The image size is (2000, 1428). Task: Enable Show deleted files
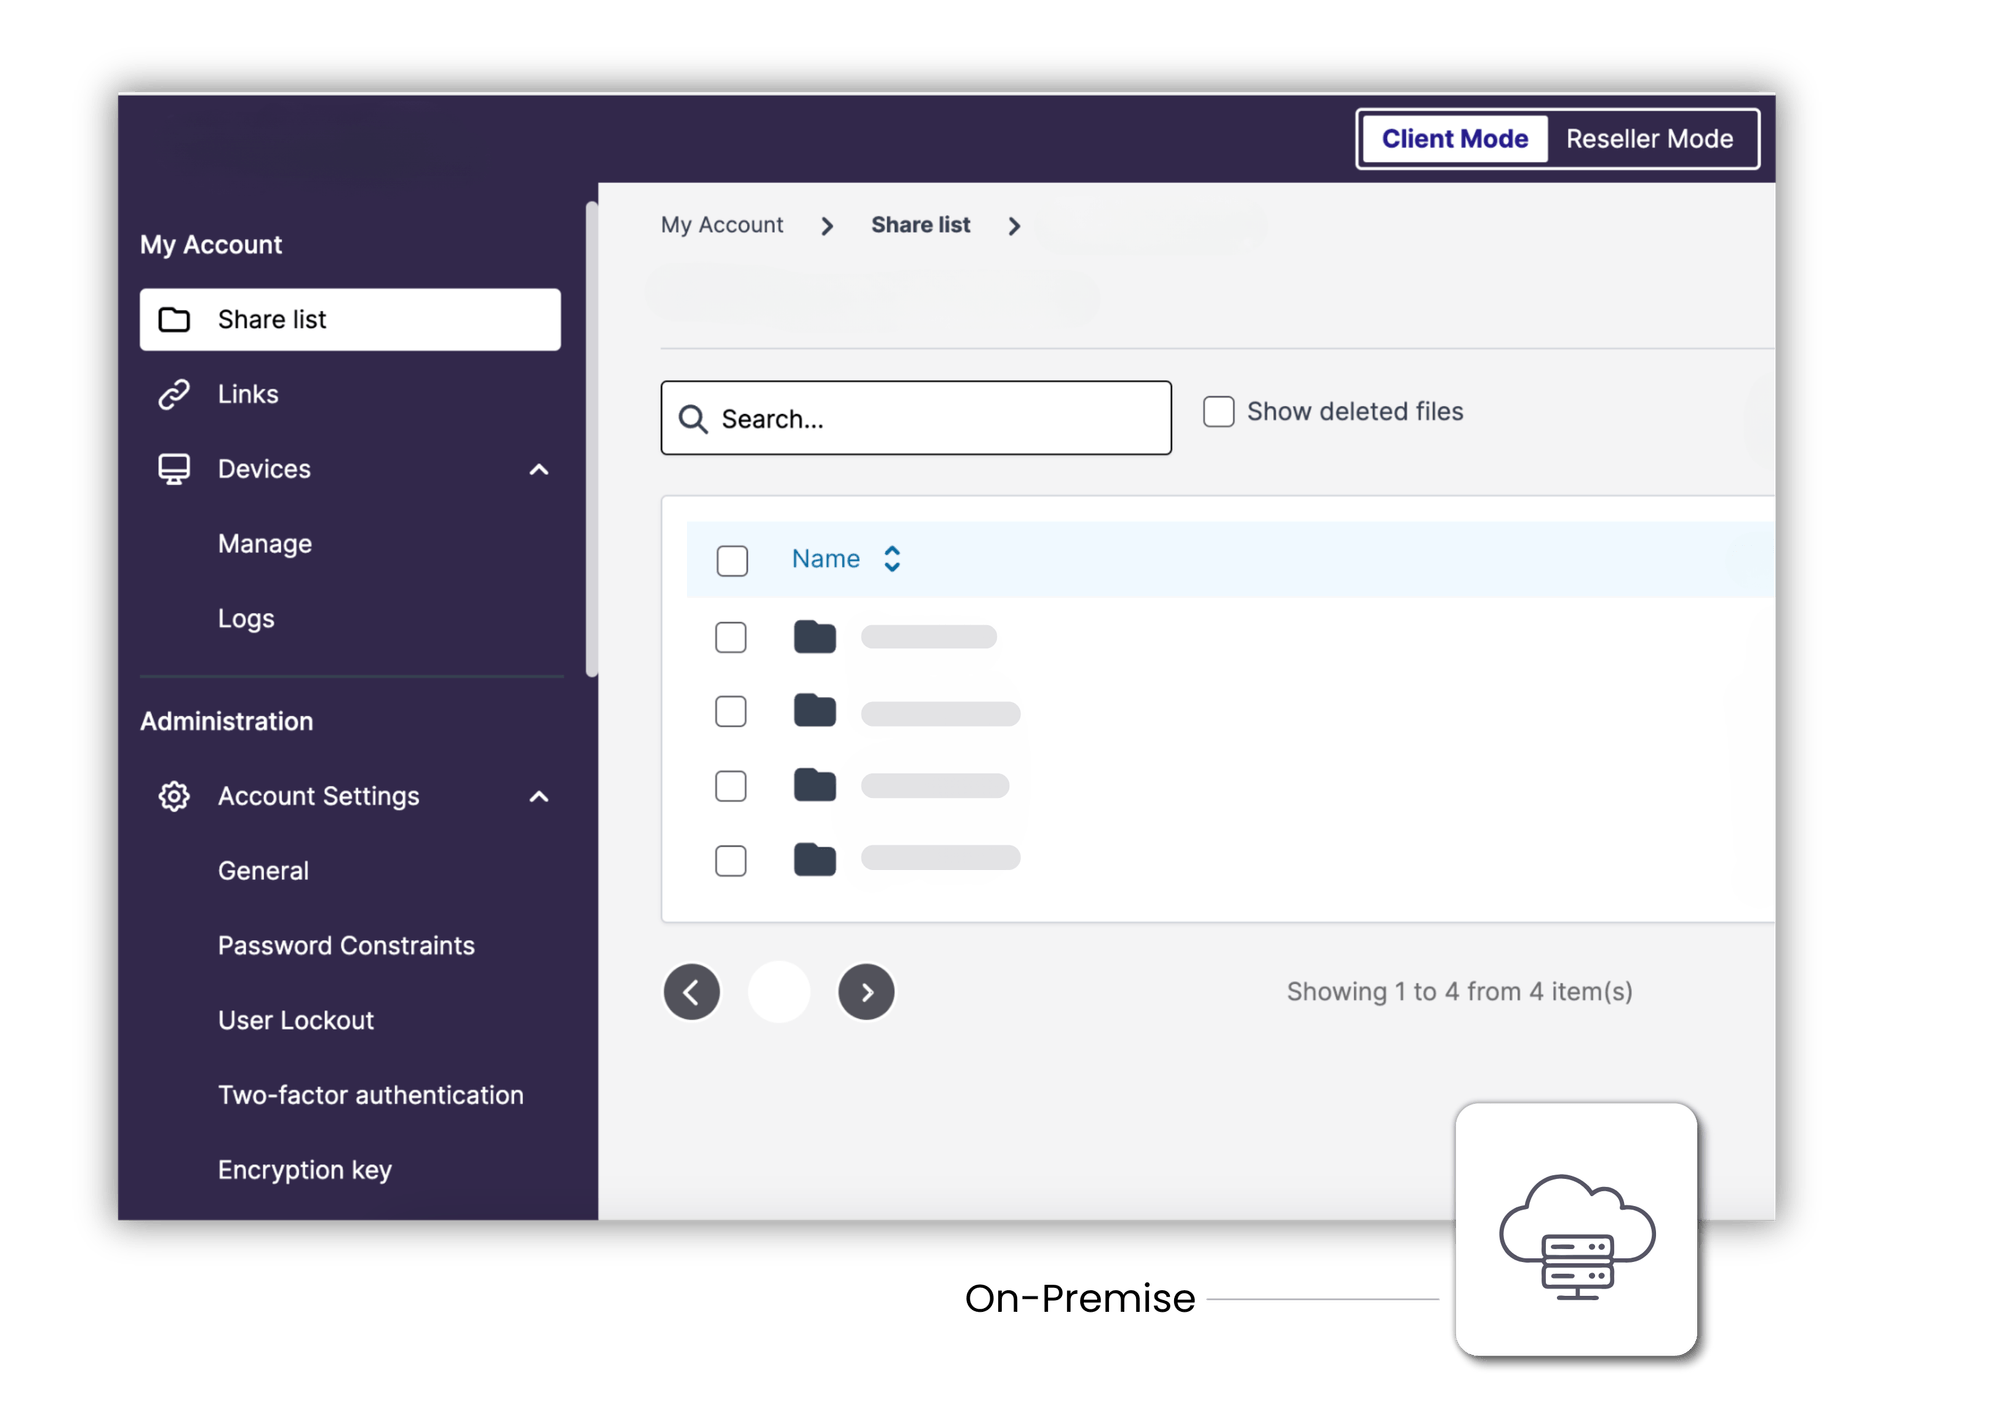1219,411
